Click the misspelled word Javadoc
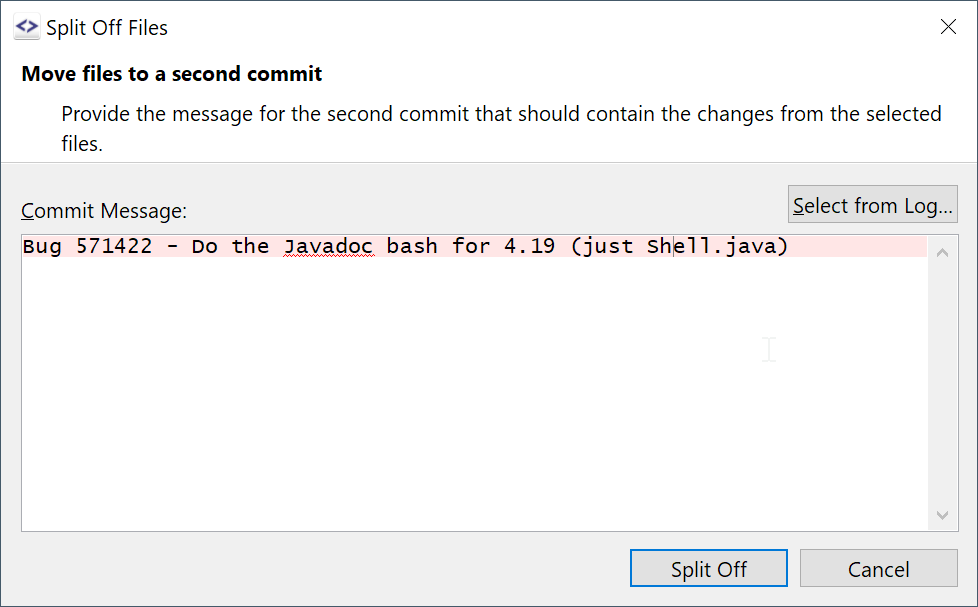The width and height of the screenshot is (978, 607). pyautogui.click(x=328, y=246)
